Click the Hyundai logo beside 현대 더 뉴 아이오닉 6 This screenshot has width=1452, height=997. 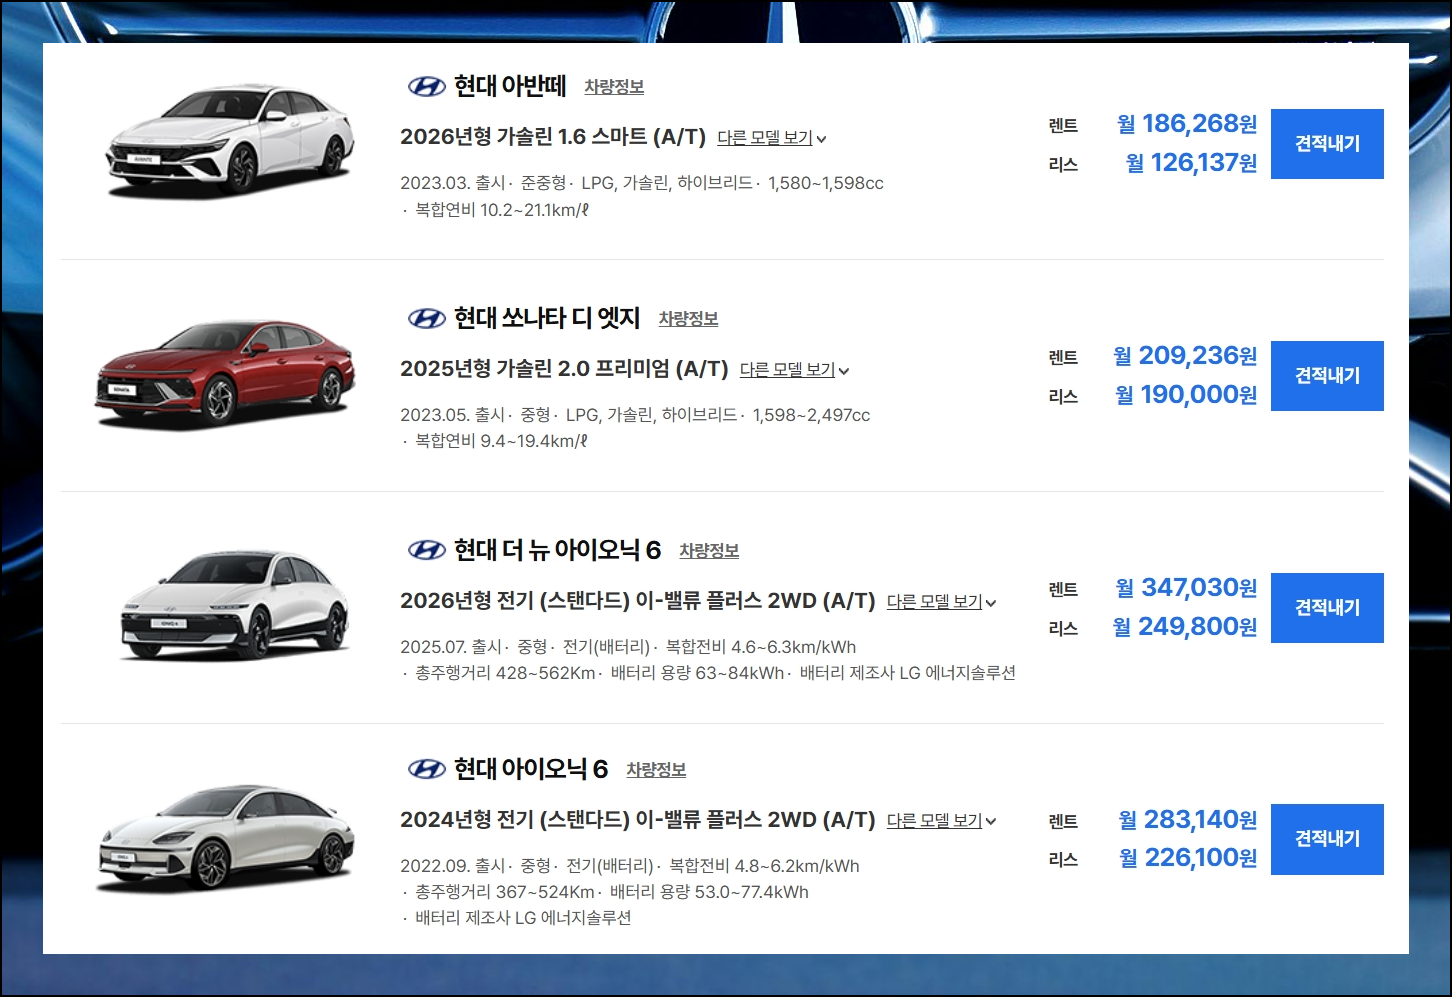click(x=427, y=550)
